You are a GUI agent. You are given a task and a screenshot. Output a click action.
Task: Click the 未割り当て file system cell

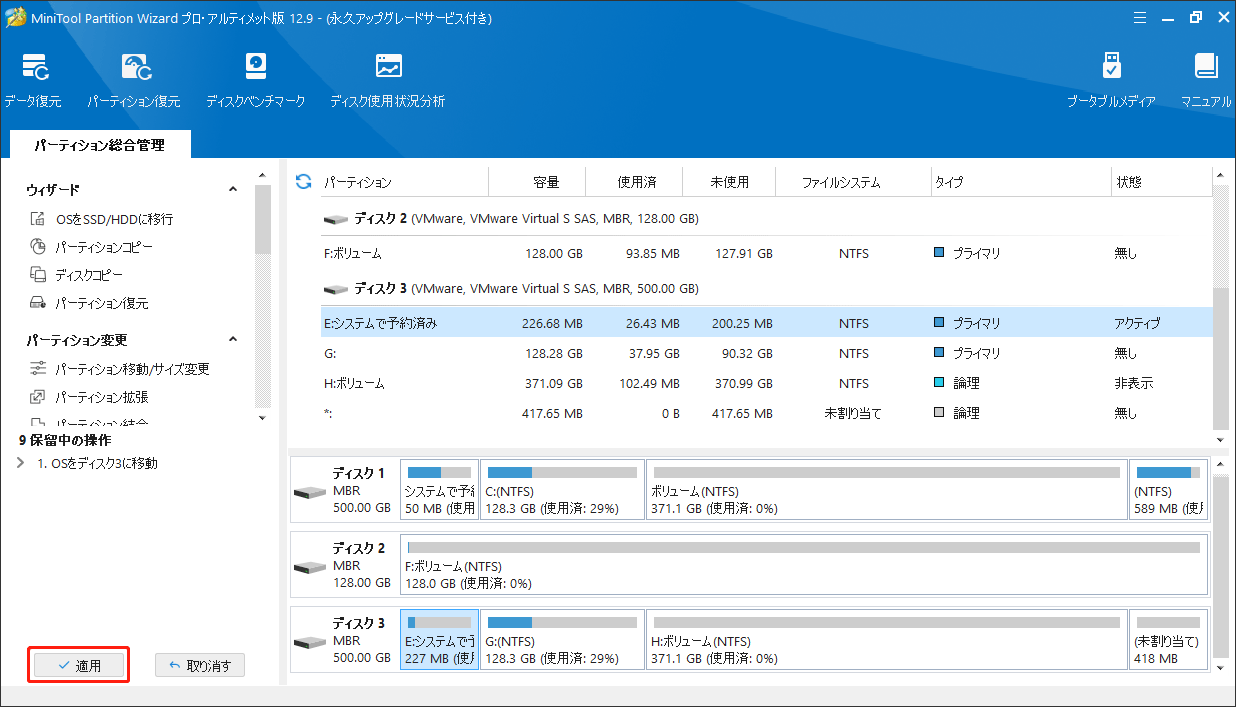(x=853, y=413)
